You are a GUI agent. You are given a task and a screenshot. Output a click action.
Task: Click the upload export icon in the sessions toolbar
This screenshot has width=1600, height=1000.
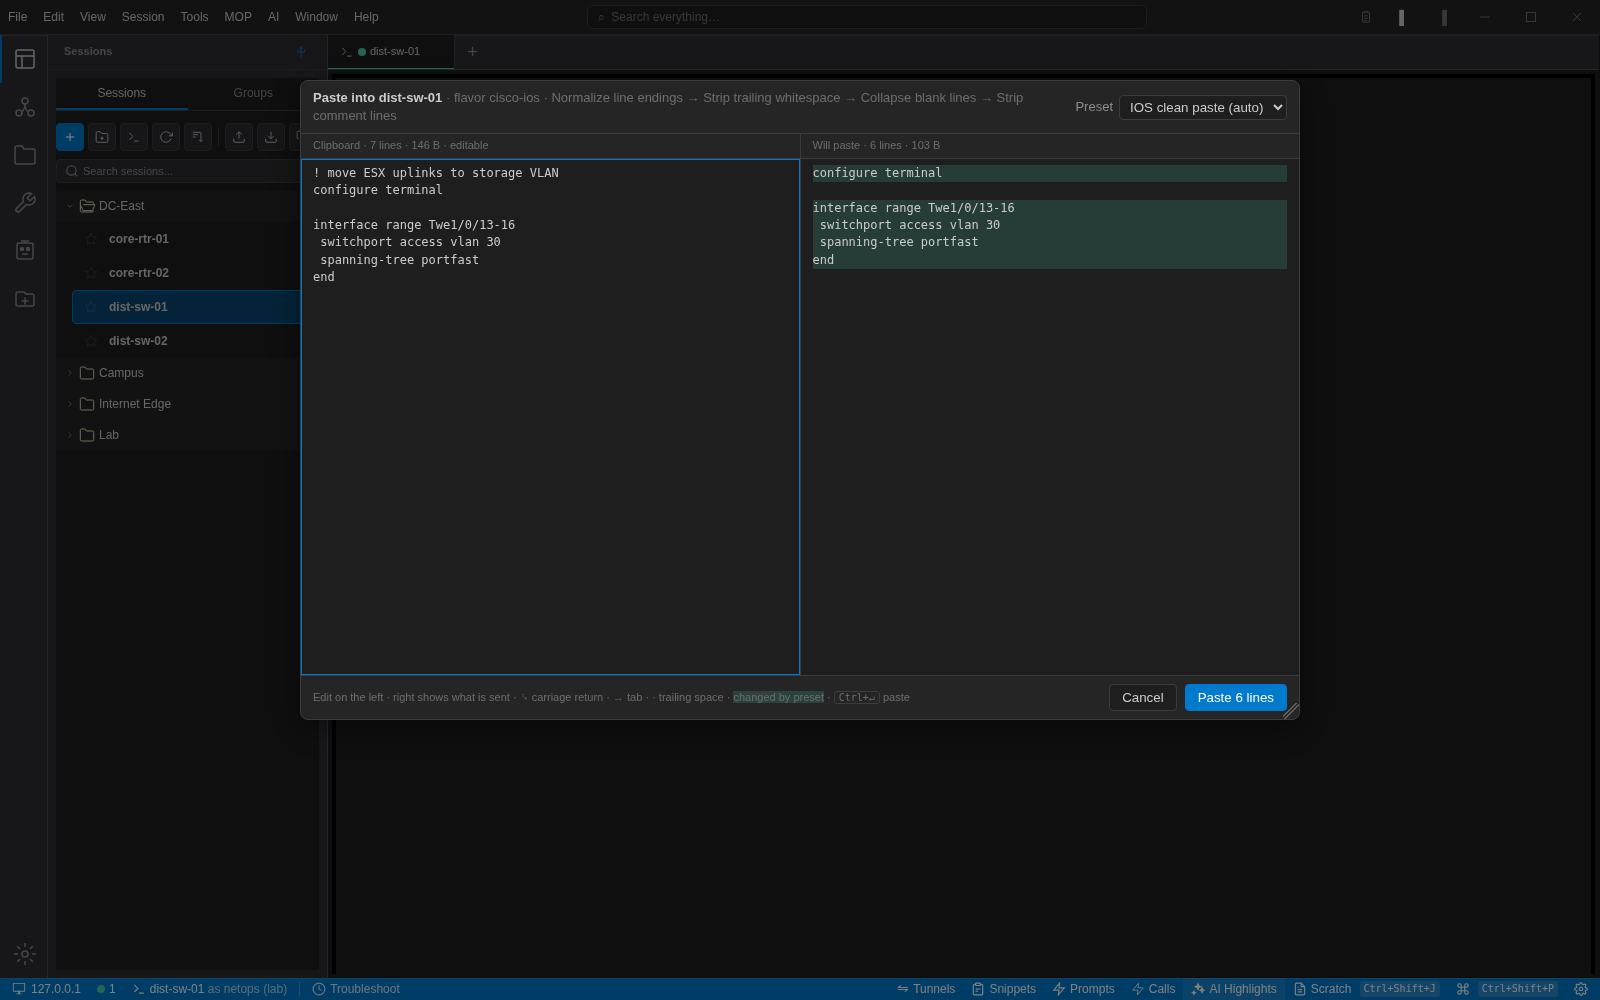point(239,137)
